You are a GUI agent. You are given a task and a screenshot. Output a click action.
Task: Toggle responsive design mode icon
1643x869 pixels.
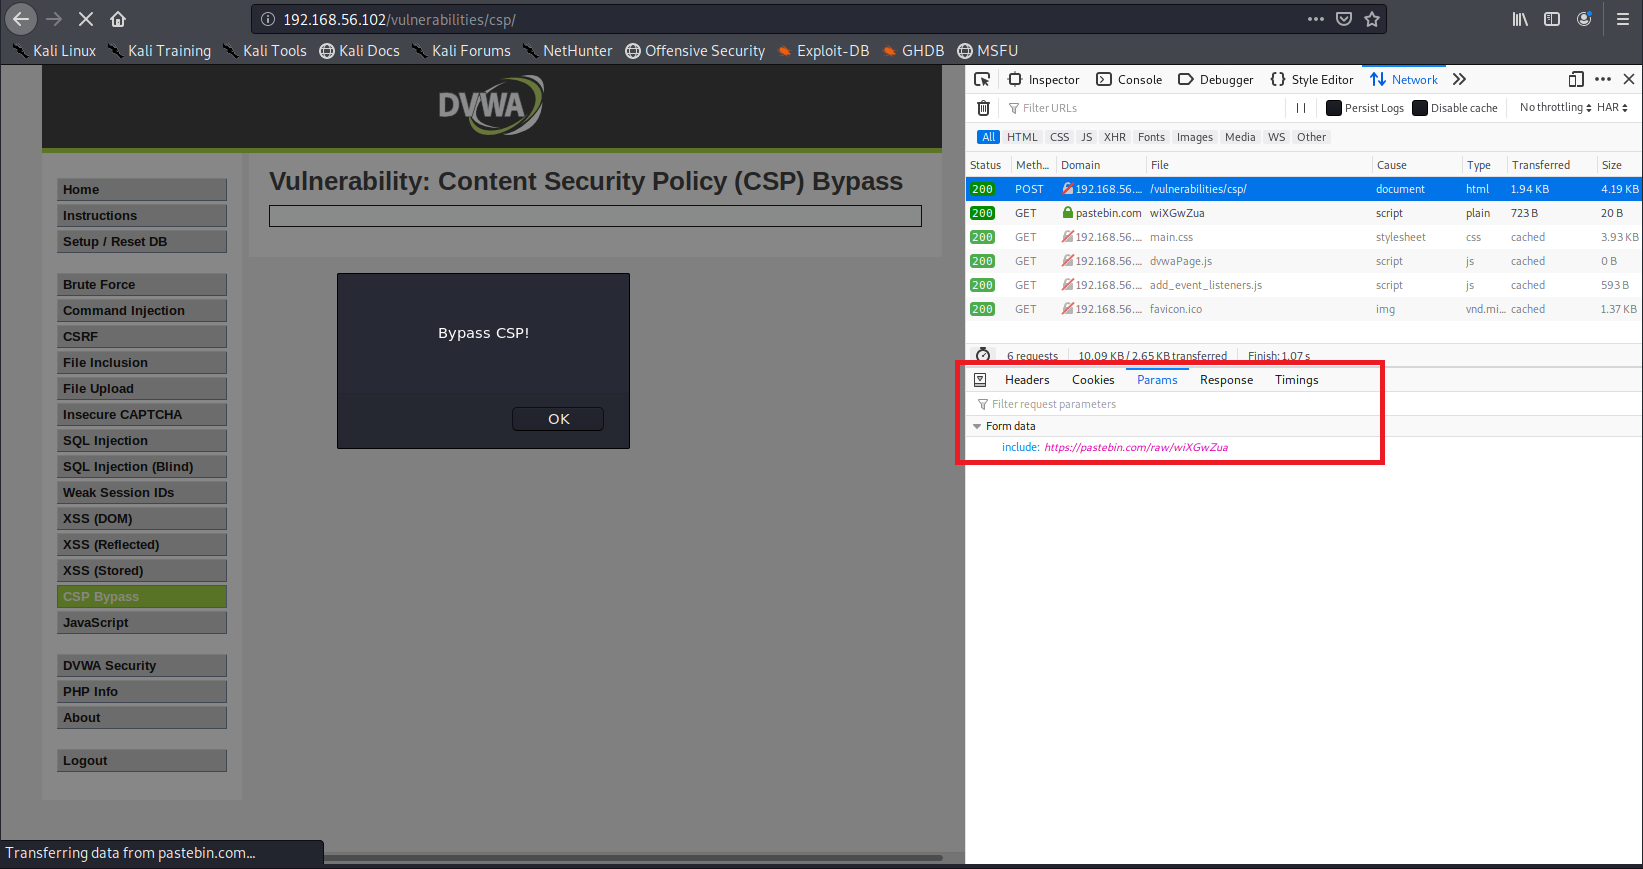pos(1576,80)
